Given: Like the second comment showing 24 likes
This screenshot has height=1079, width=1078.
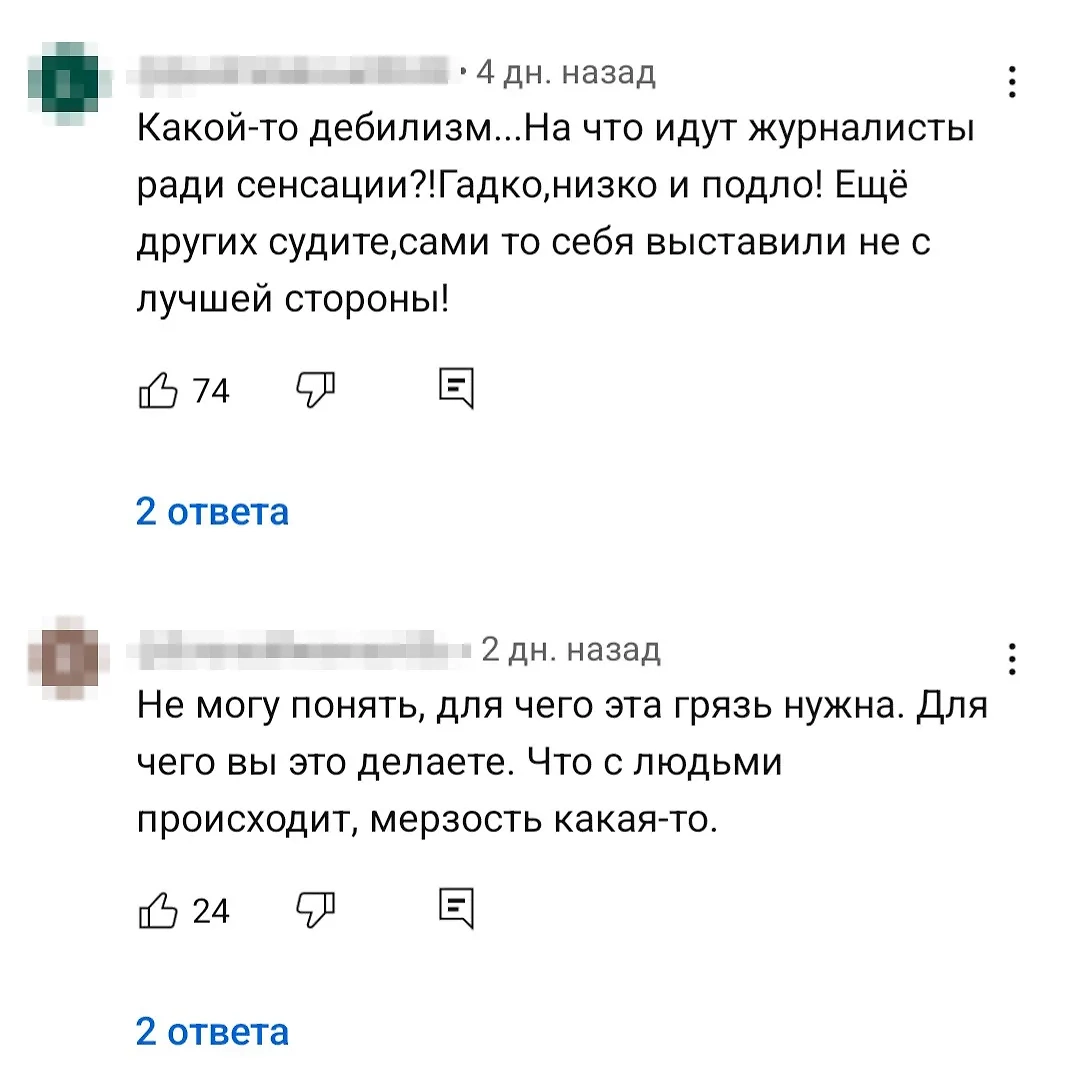Looking at the screenshot, I should (158, 910).
